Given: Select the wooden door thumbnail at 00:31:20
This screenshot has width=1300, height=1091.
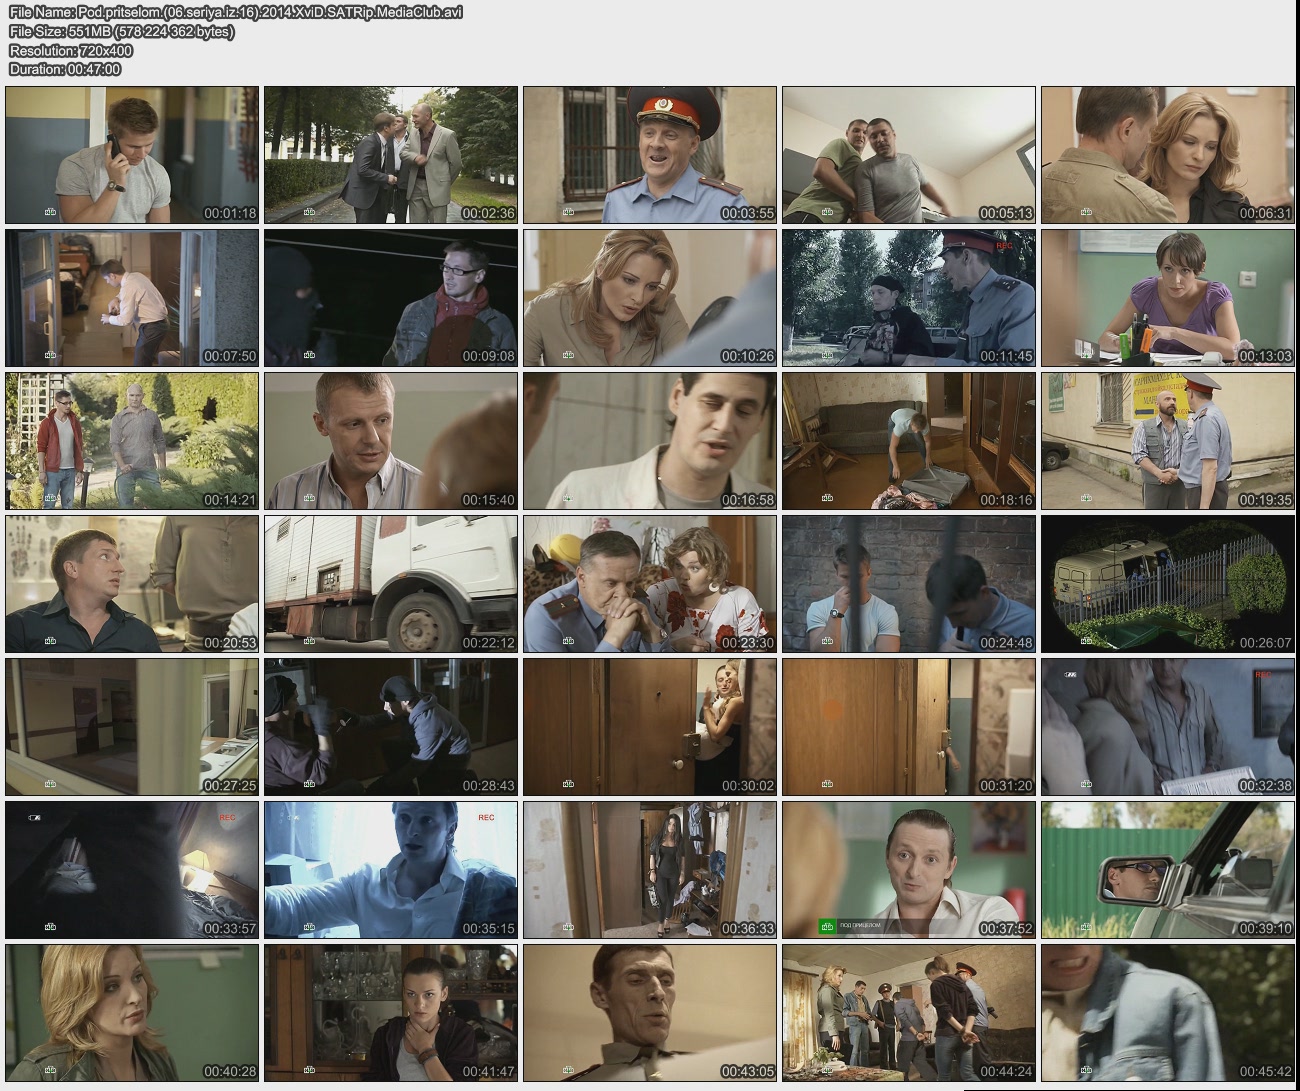Looking at the screenshot, I should (x=909, y=727).
